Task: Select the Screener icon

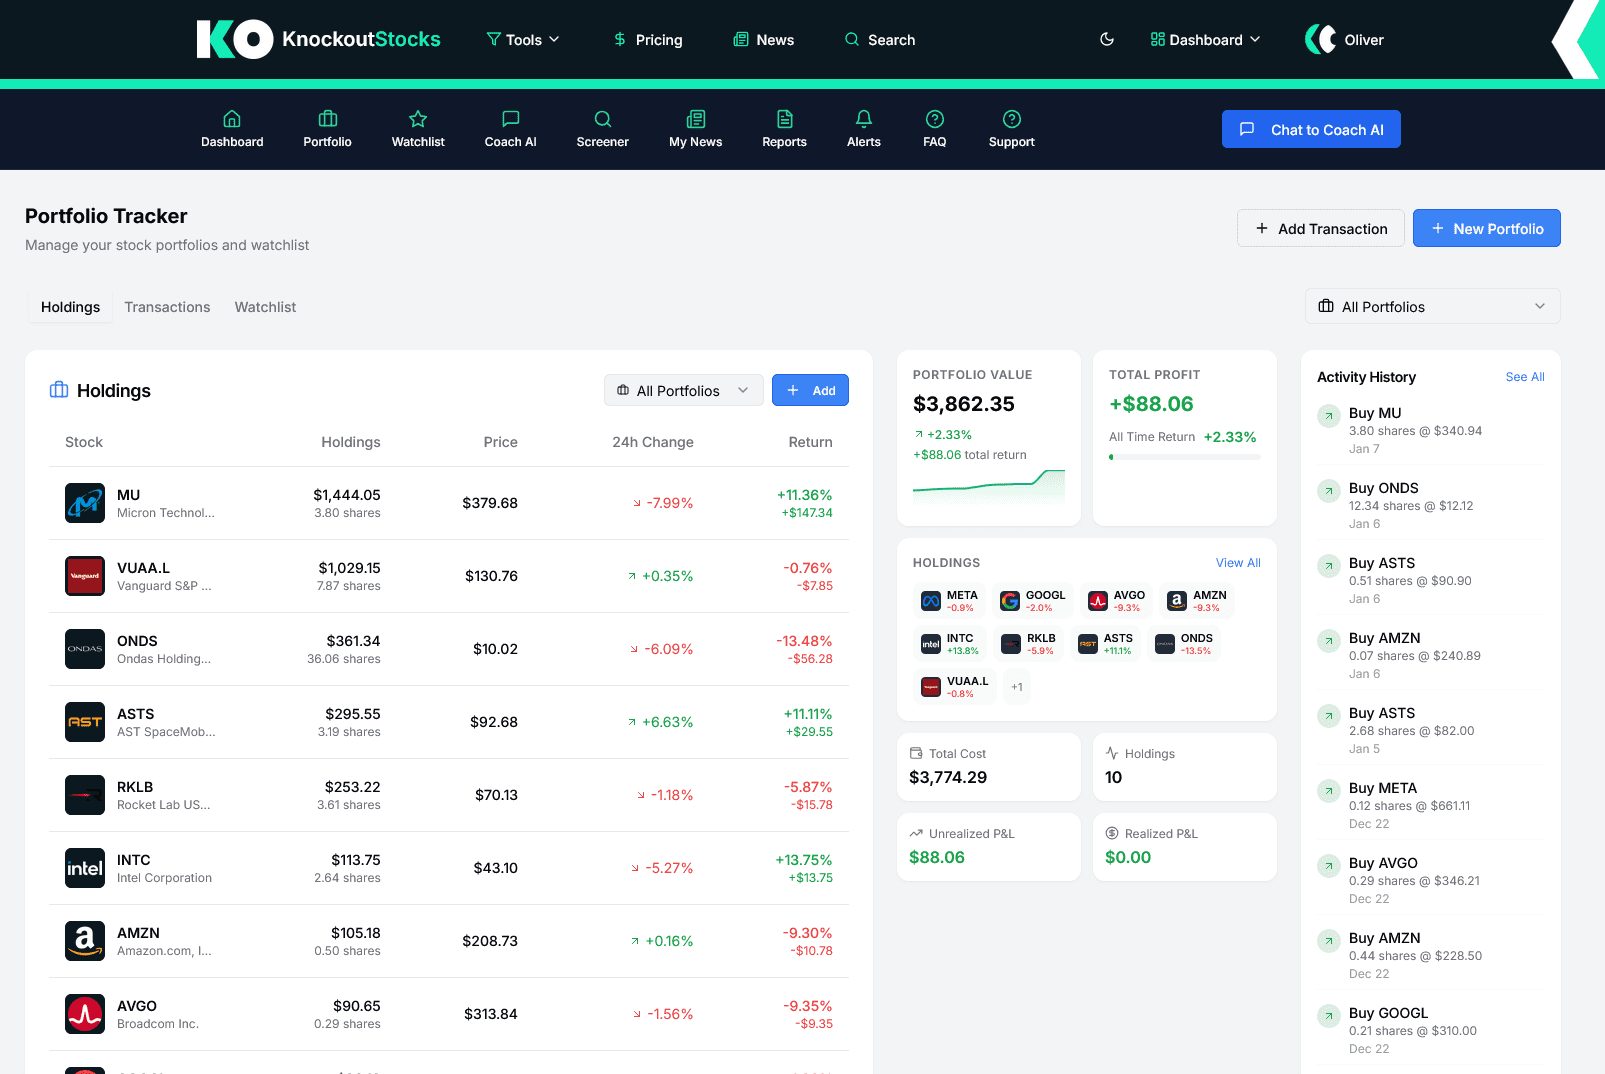Action: [x=602, y=118]
